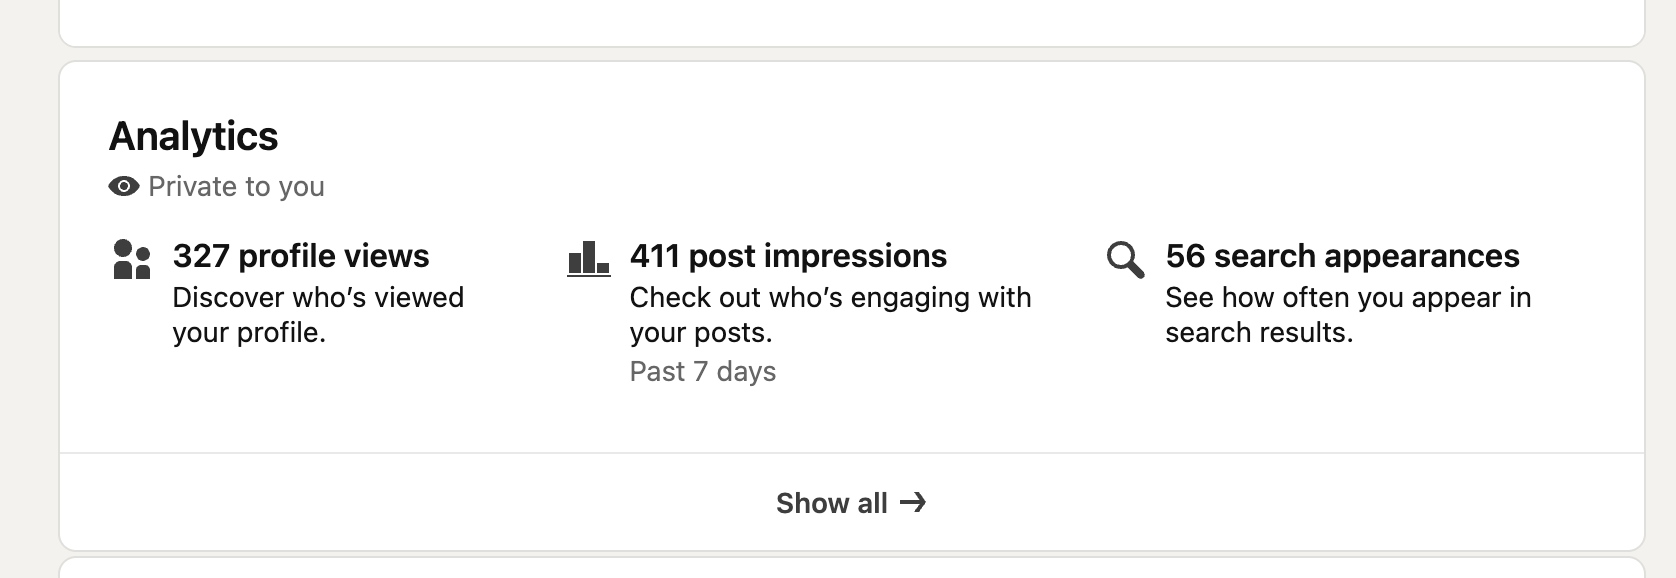Click the Past 7 days label
This screenshot has height=578, width=1676.
point(703,372)
